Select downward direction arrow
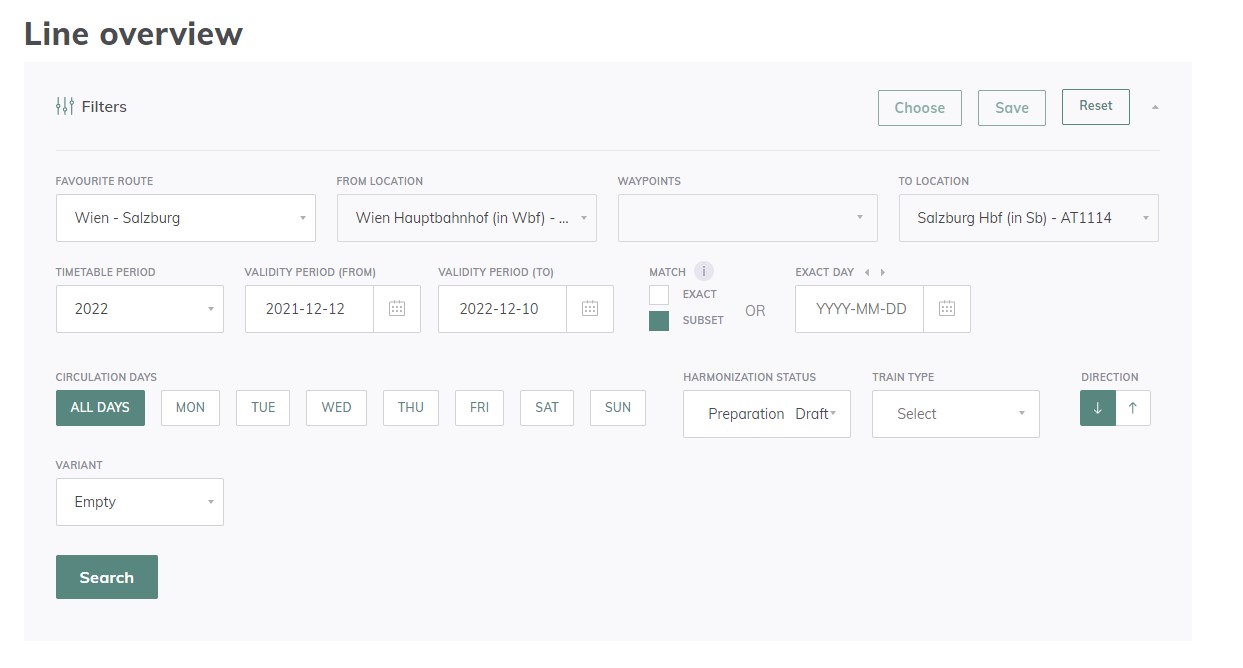 tap(1097, 408)
